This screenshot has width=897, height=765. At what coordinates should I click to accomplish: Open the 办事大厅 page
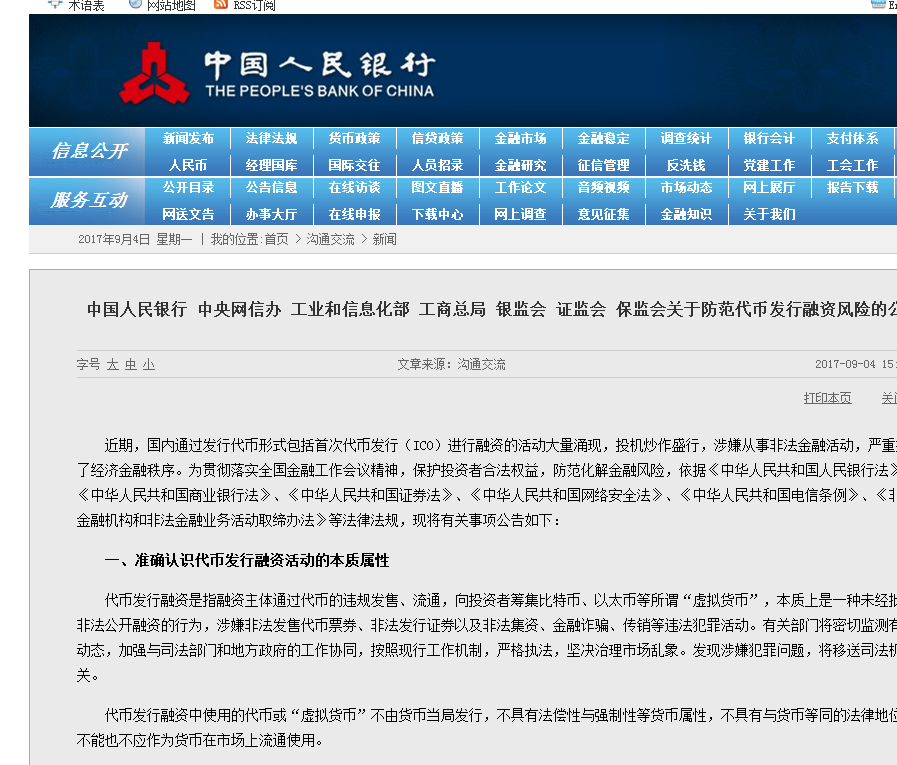click(271, 215)
